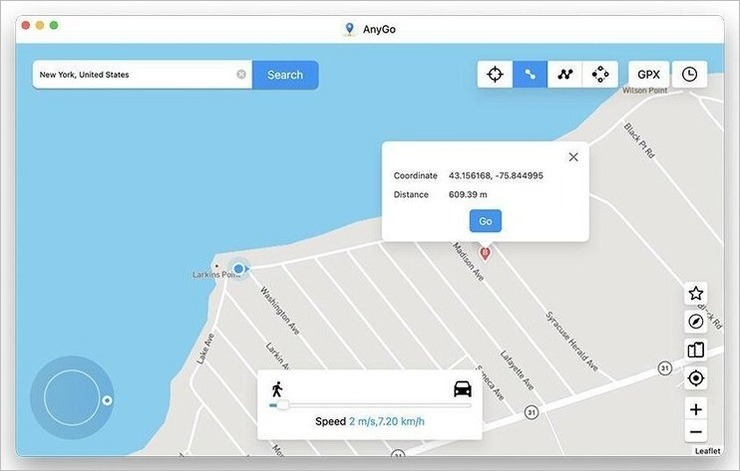
Task: Click the red destination pin marker
Action: tap(485, 253)
